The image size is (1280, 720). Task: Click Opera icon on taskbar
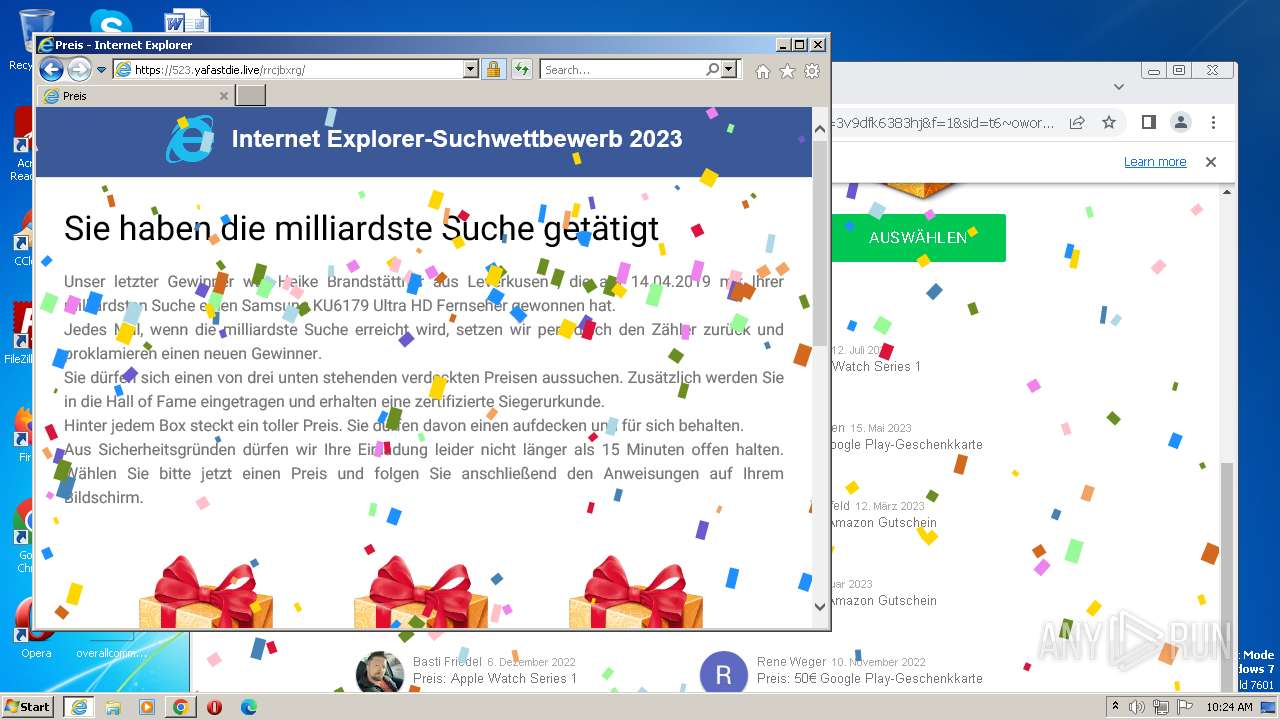[x=214, y=707]
